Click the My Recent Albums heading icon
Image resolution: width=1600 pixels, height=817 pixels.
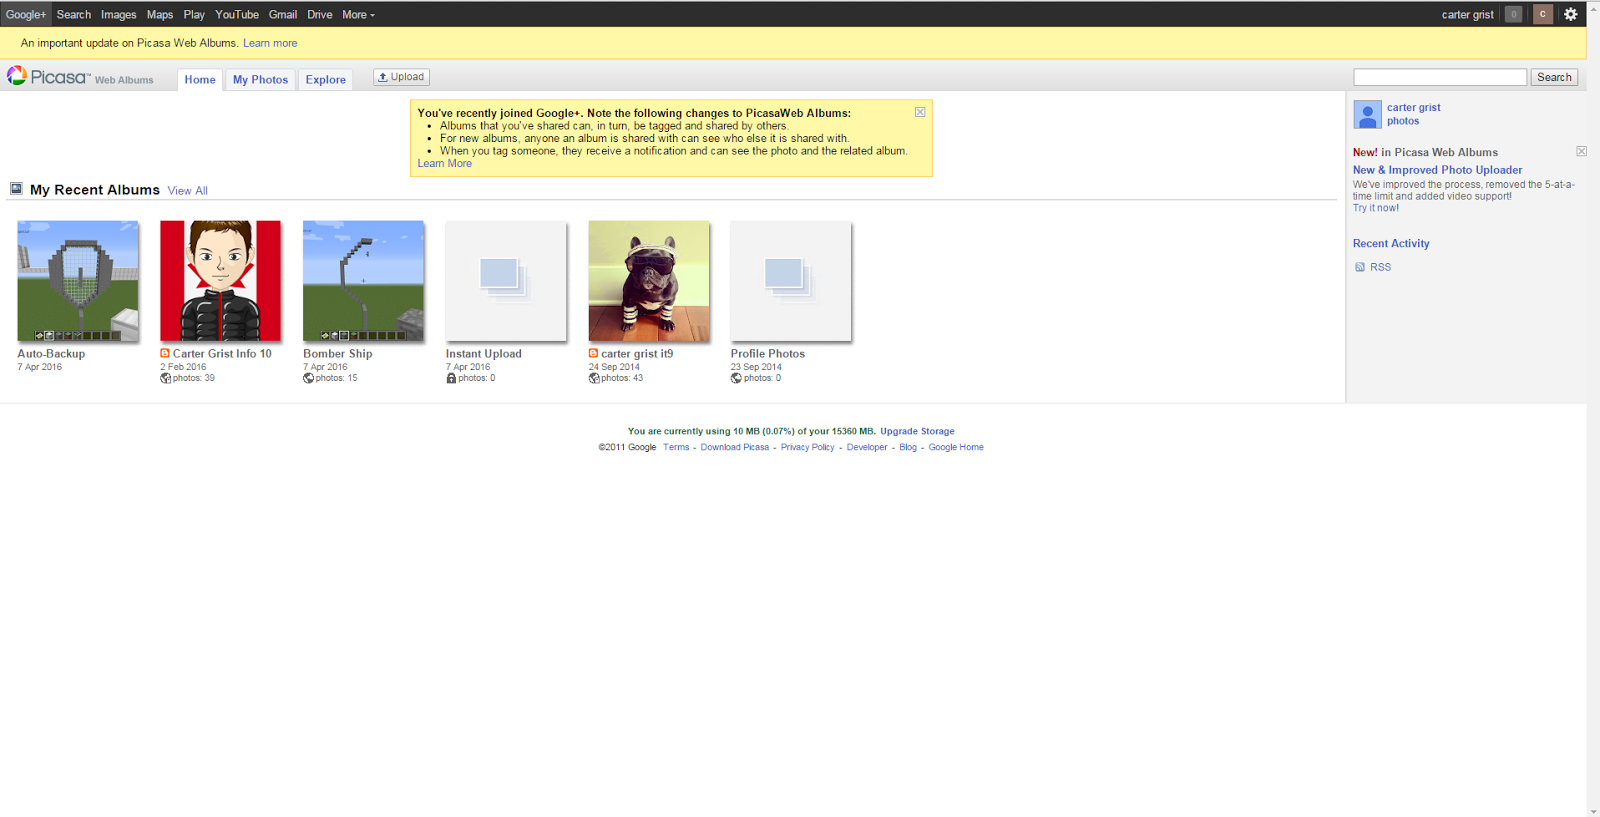16,188
